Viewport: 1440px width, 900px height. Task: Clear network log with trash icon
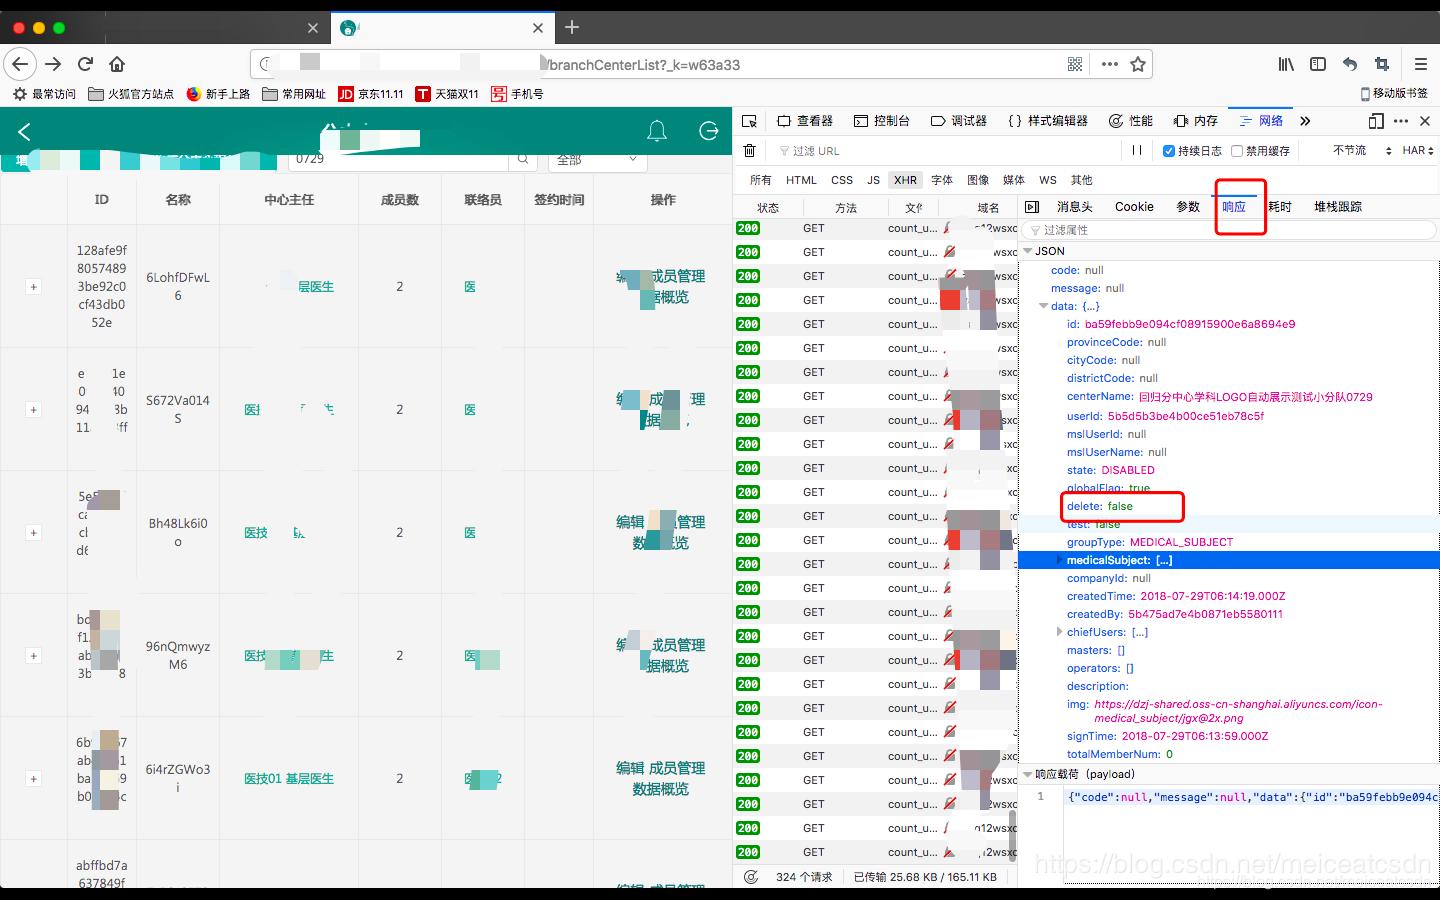pyautogui.click(x=750, y=151)
